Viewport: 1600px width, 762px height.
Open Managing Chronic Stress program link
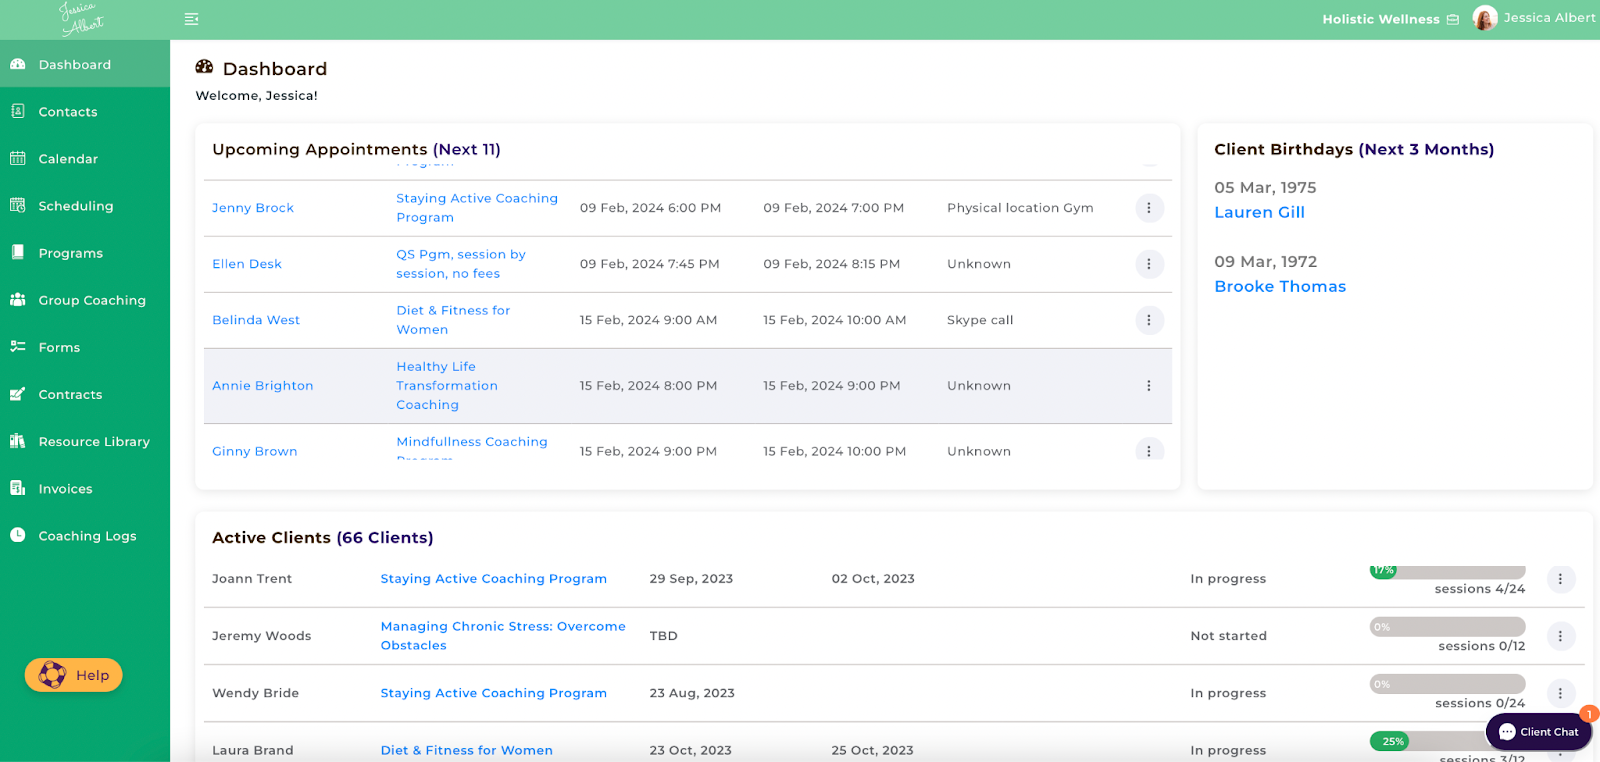pyautogui.click(x=503, y=636)
